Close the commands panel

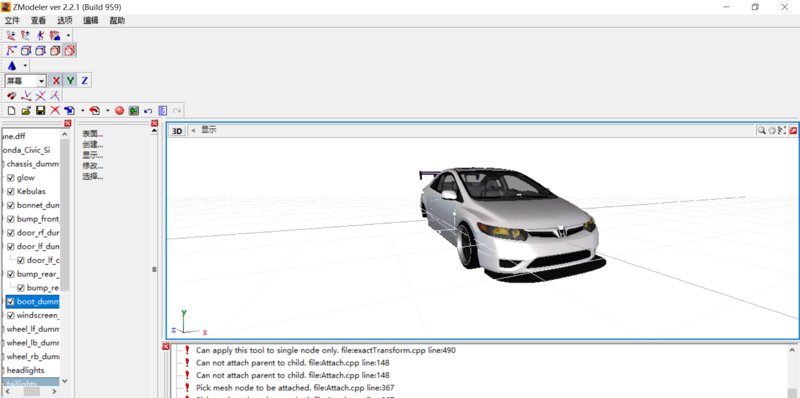click(155, 123)
